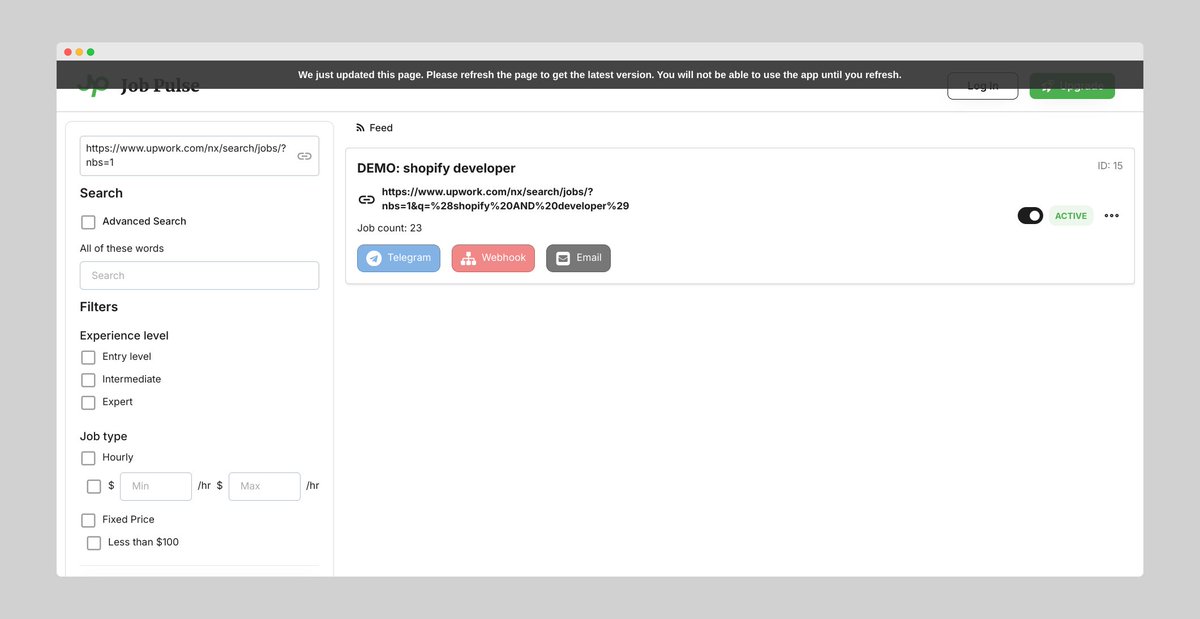Click the Telegram notification button
1200x619 pixels.
tap(398, 258)
